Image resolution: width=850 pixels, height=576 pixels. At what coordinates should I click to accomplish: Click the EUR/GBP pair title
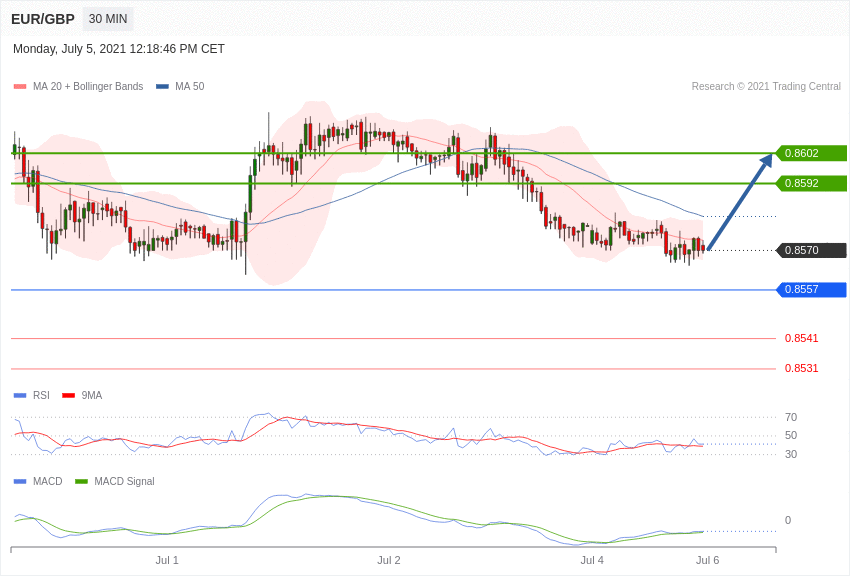pyautogui.click(x=43, y=19)
